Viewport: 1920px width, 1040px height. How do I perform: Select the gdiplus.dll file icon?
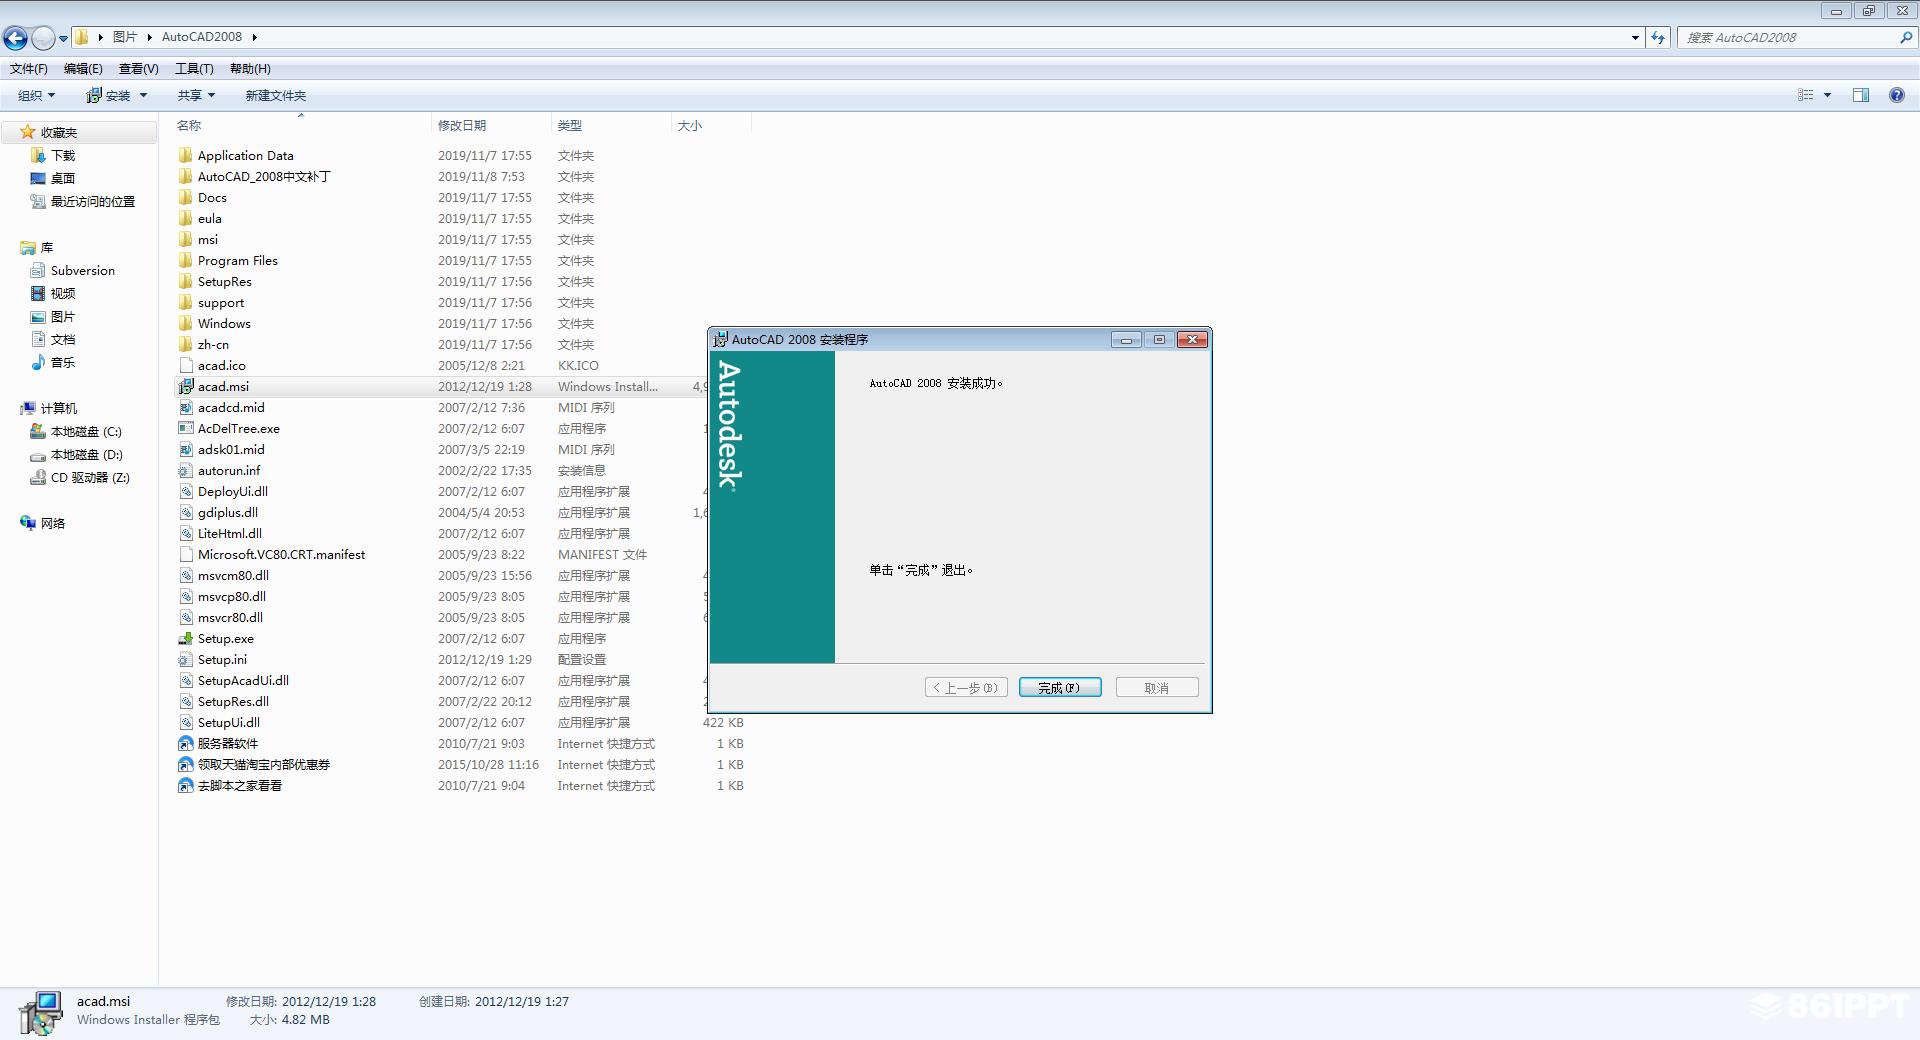[x=185, y=512]
